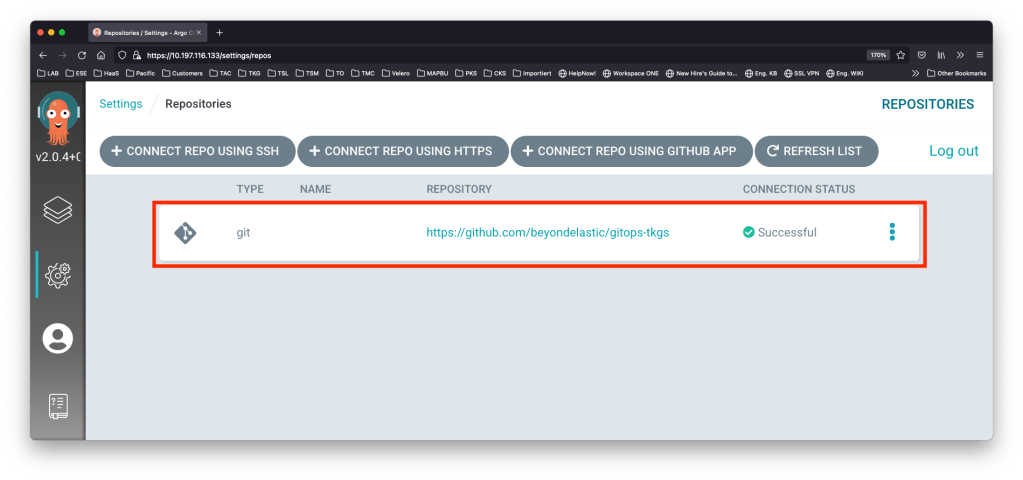
Task: Open the Settings gears icon in sidebar
Action: coord(57,274)
